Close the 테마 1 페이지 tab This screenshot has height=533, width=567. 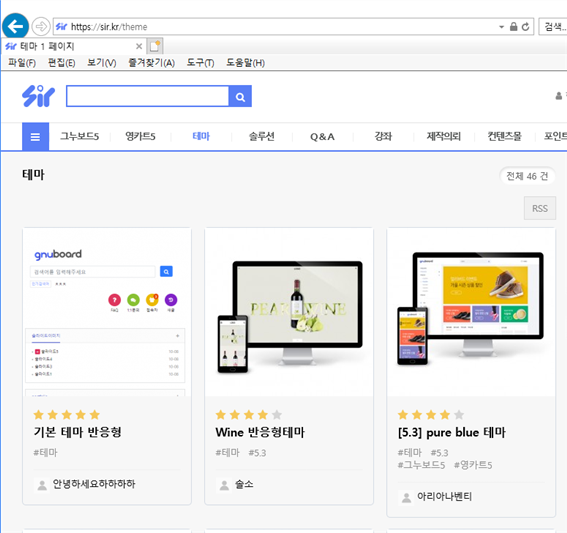(x=139, y=46)
